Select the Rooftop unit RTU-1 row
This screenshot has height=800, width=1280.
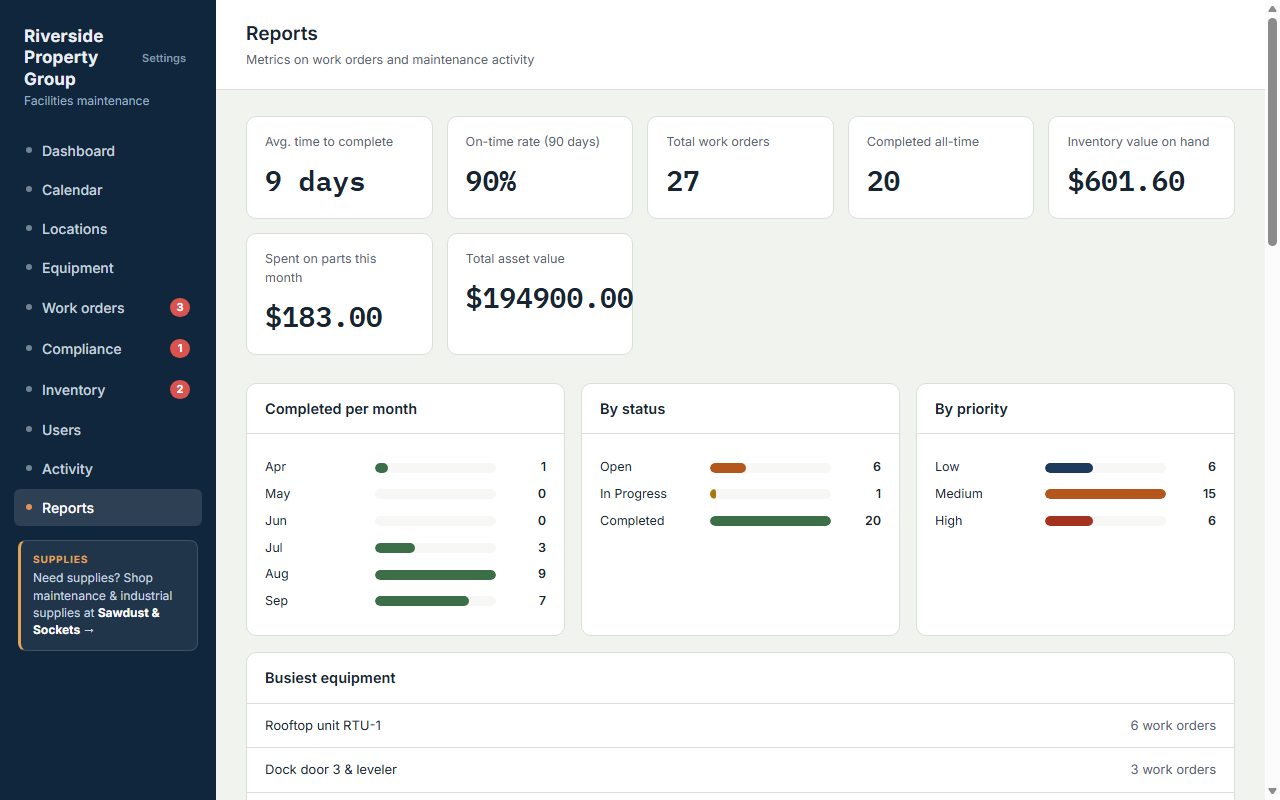coord(740,726)
